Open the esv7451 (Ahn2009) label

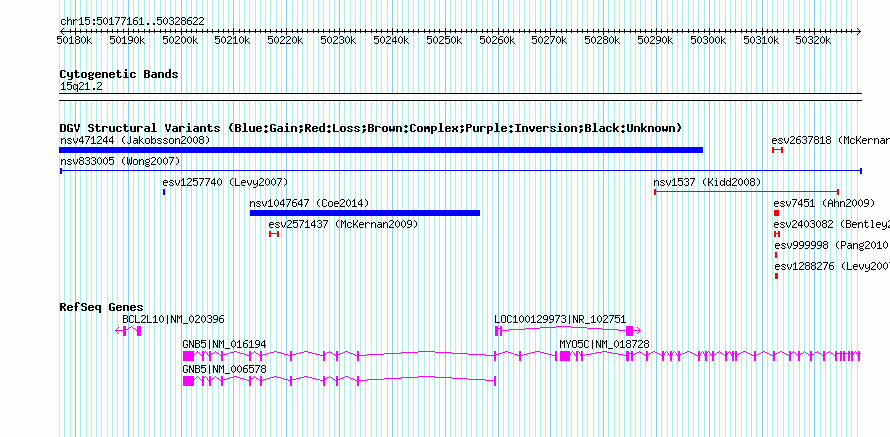click(x=824, y=203)
